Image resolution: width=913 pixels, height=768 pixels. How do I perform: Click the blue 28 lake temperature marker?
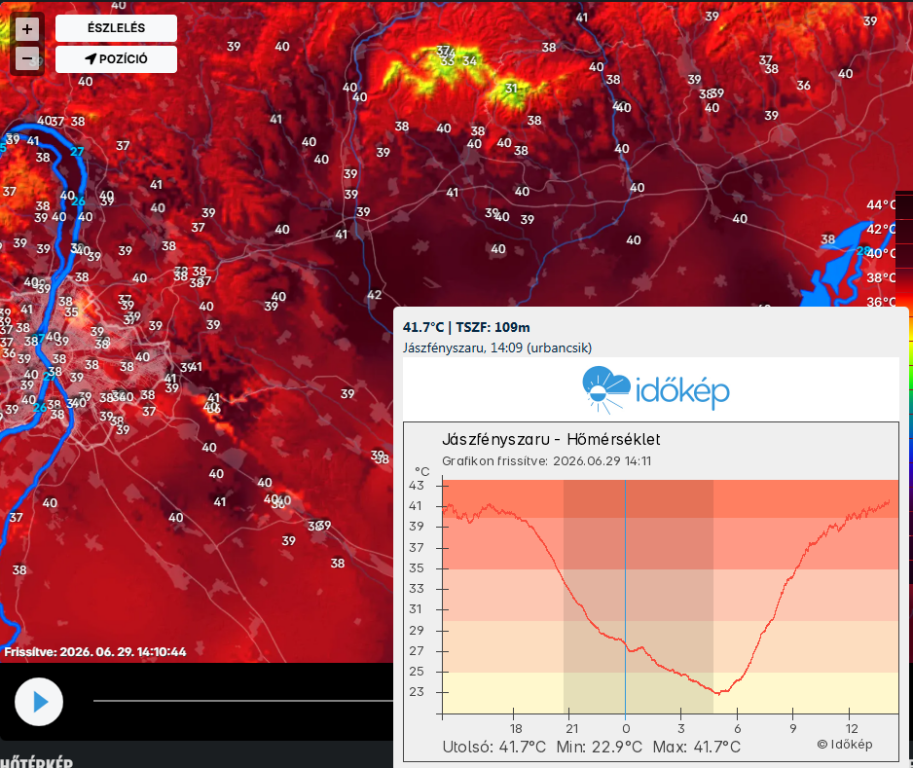863,251
